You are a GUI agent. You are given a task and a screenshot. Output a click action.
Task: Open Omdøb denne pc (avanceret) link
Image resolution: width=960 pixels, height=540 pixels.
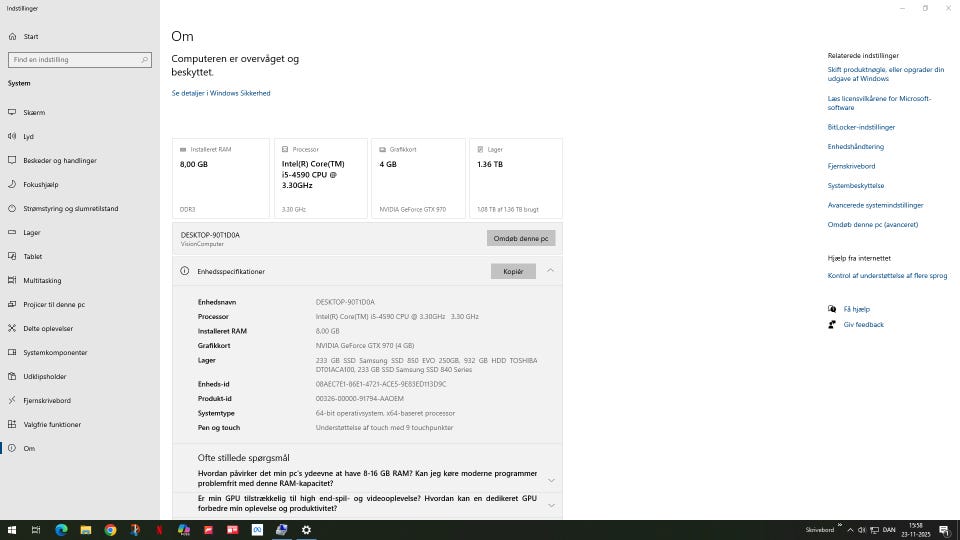[x=873, y=225]
